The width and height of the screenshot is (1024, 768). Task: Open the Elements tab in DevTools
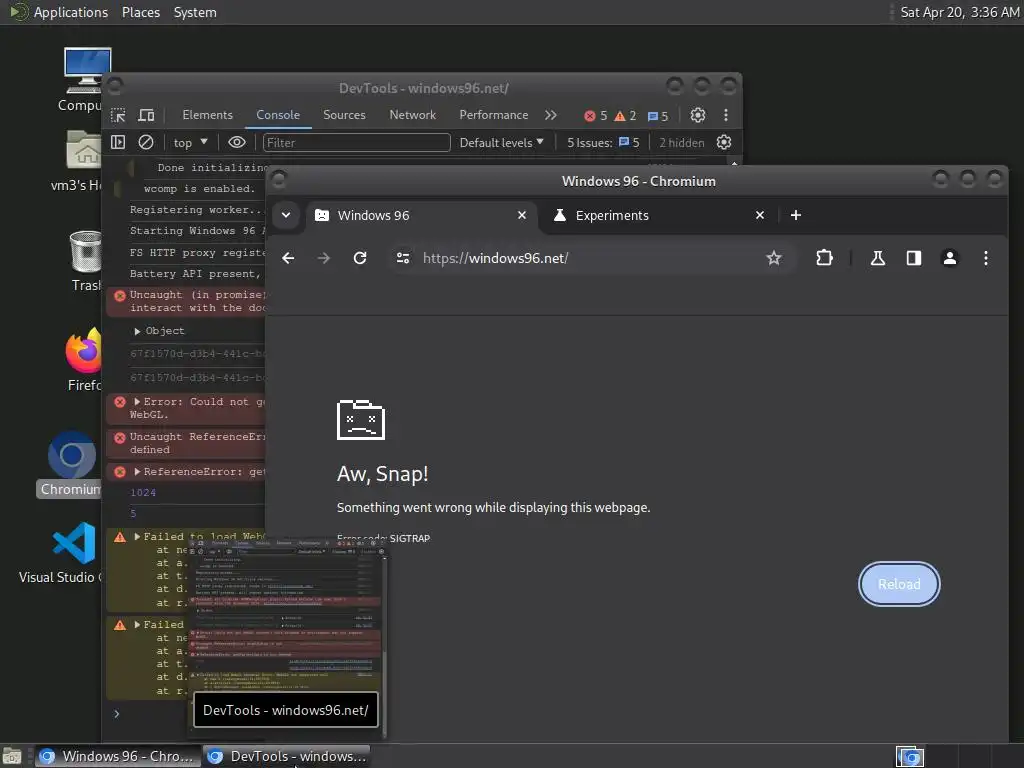207,115
